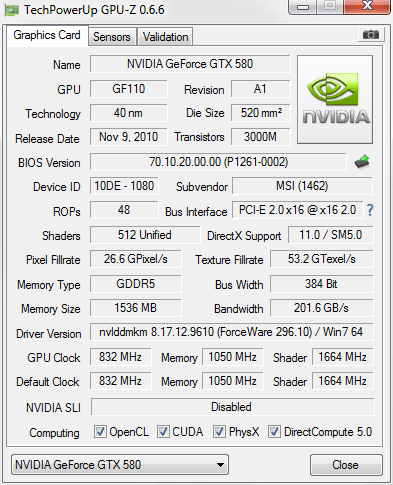Click the Close button
Viewport: 393px width, 485px height.
(x=346, y=465)
